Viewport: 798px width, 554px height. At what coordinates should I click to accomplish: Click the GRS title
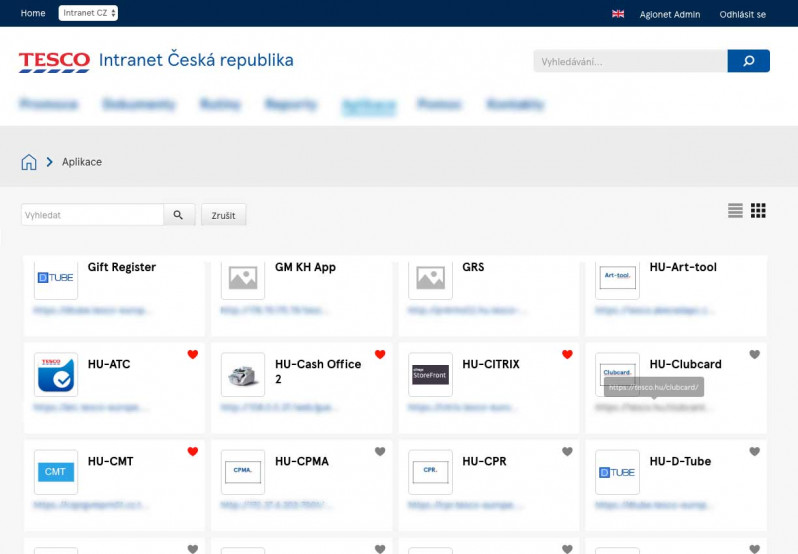tap(473, 267)
